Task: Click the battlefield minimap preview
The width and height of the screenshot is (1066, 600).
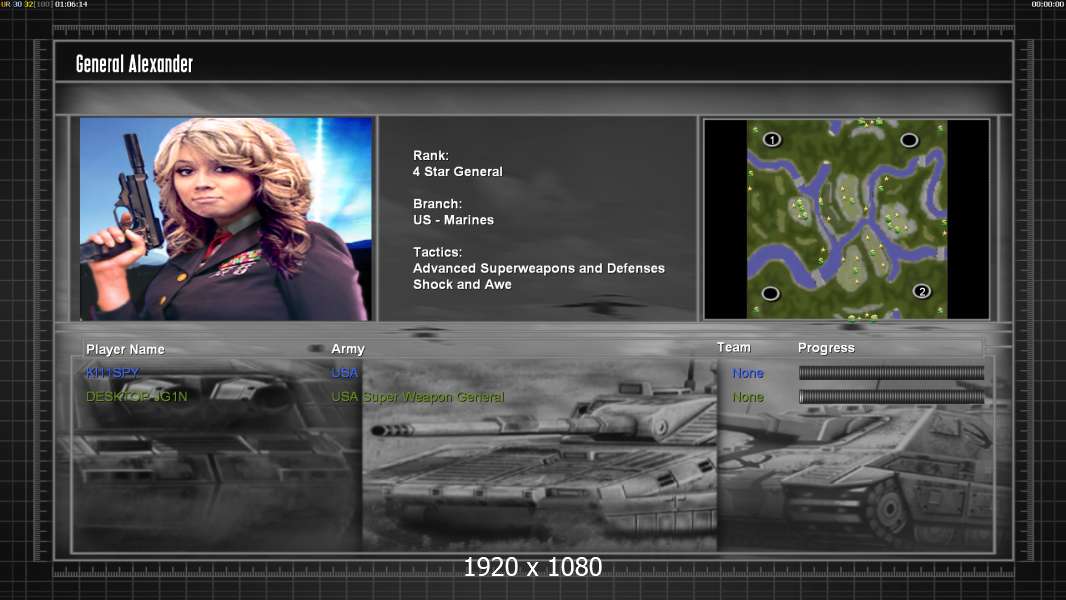Action: (846, 219)
